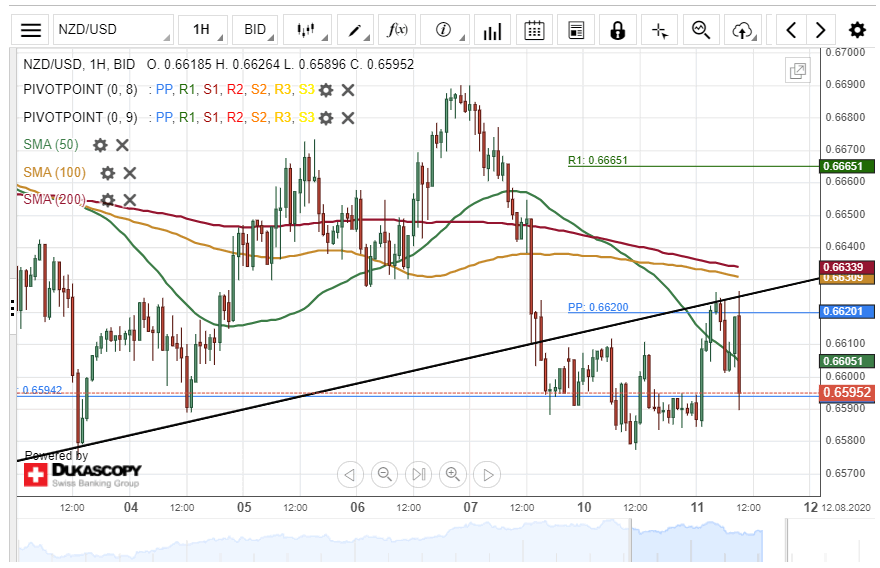Open the chart in popup window
Image resolution: width=880 pixels, height=568 pixels.
[798, 71]
